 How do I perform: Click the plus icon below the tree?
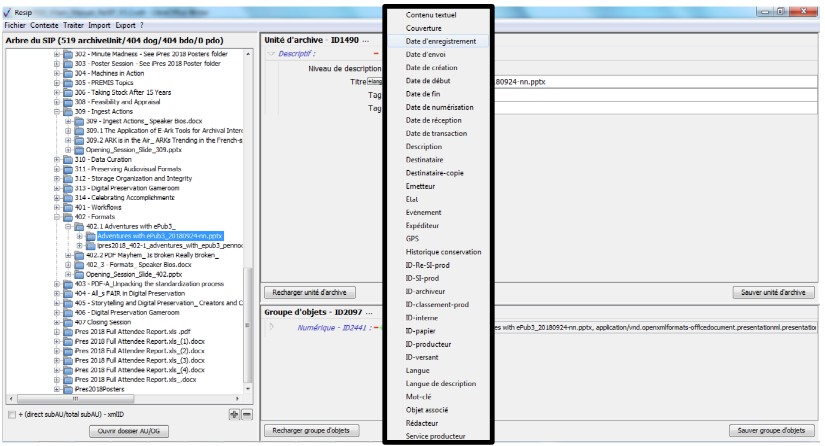234,414
